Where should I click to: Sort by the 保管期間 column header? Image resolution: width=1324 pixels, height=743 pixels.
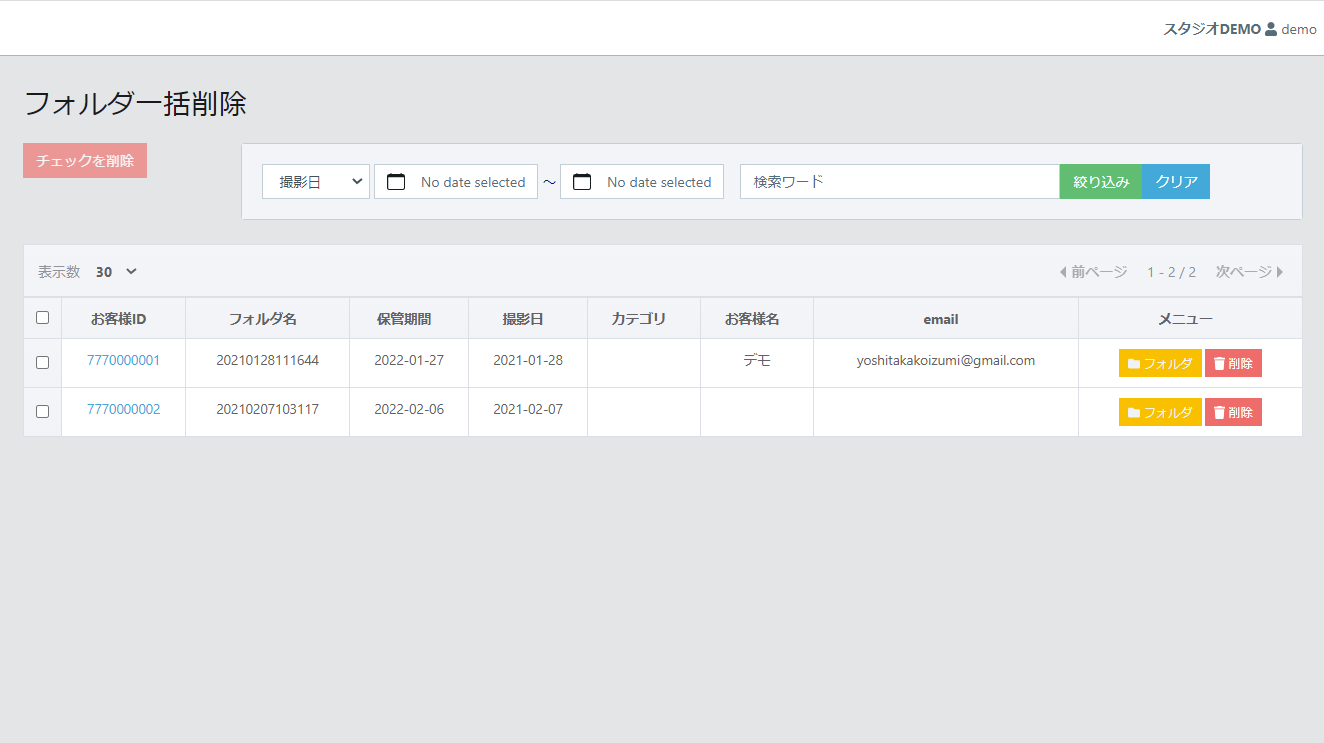404,319
